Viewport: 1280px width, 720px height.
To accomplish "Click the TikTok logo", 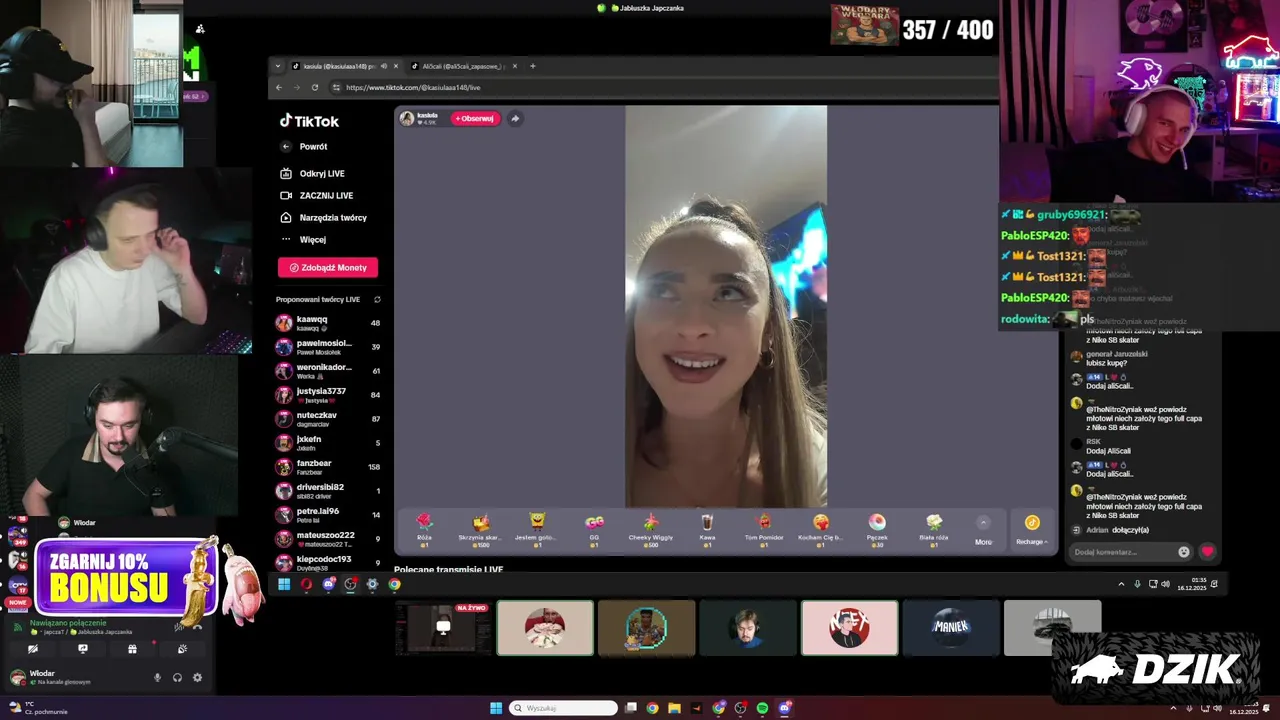I will tap(309, 121).
